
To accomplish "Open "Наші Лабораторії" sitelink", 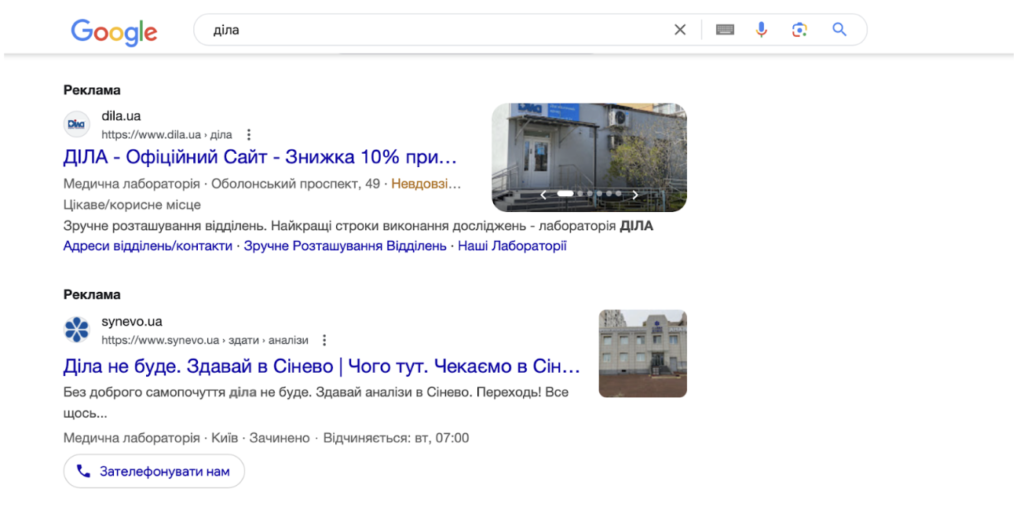I will tap(512, 246).
